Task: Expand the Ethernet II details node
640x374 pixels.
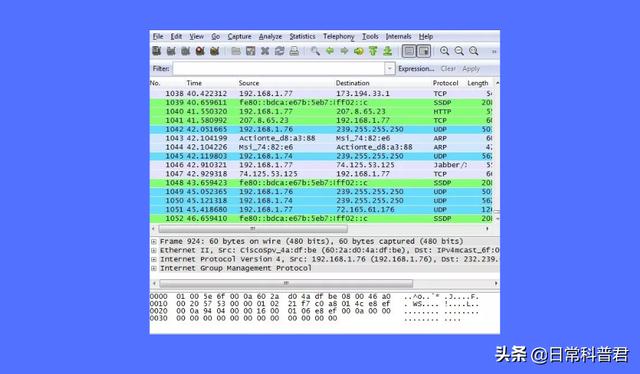Action: [154, 250]
